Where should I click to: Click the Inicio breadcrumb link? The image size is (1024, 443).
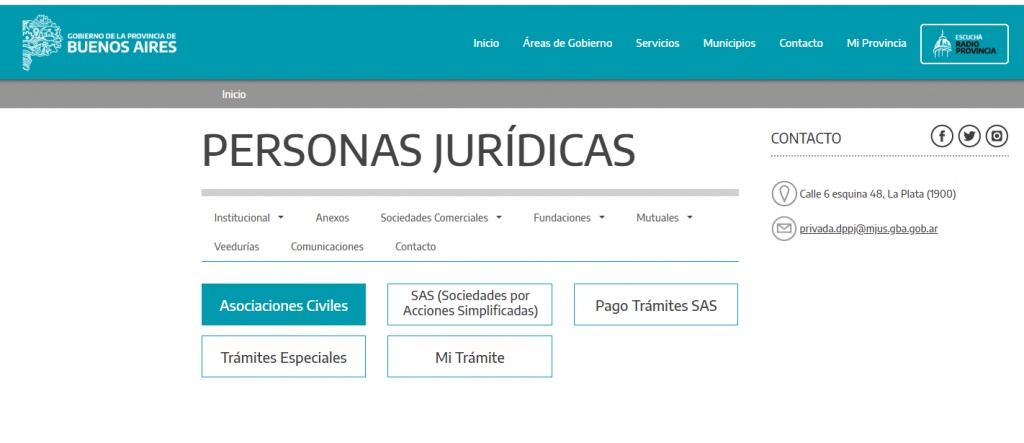coord(234,95)
